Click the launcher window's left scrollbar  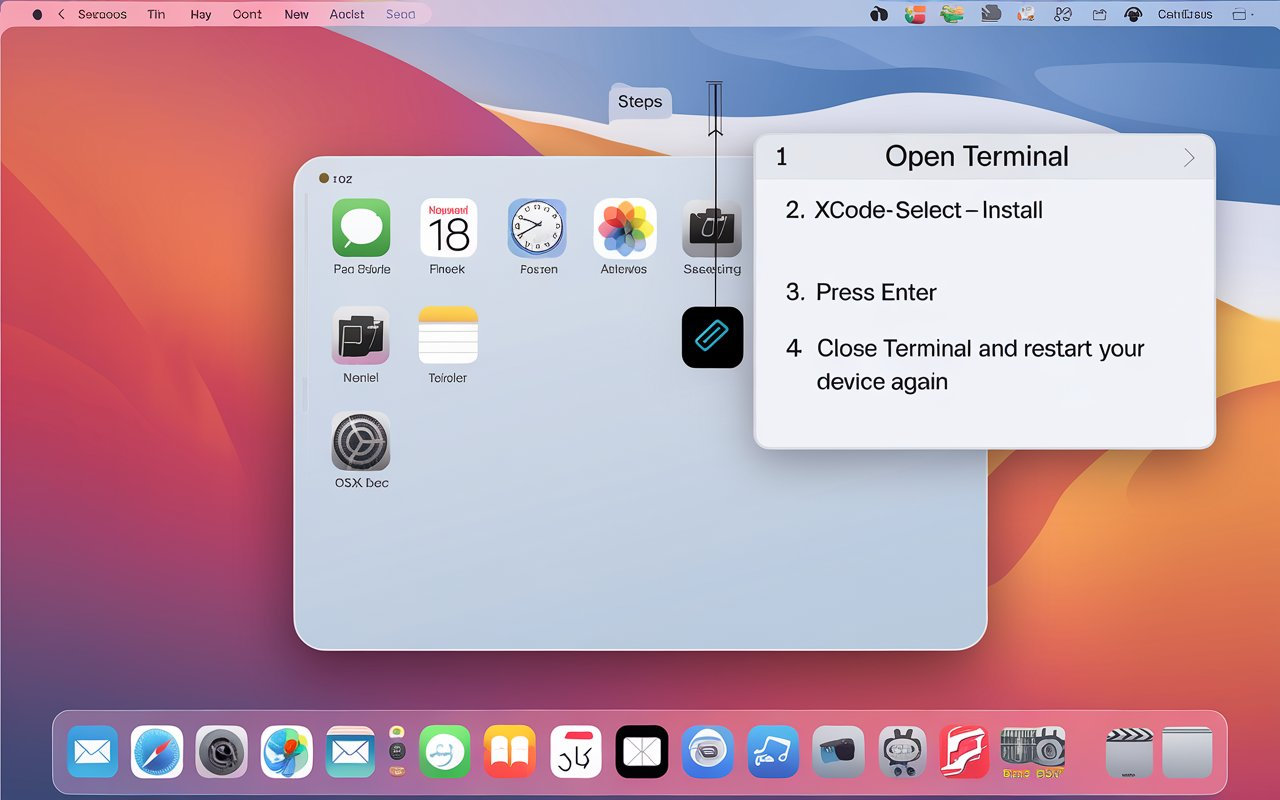pos(305,303)
